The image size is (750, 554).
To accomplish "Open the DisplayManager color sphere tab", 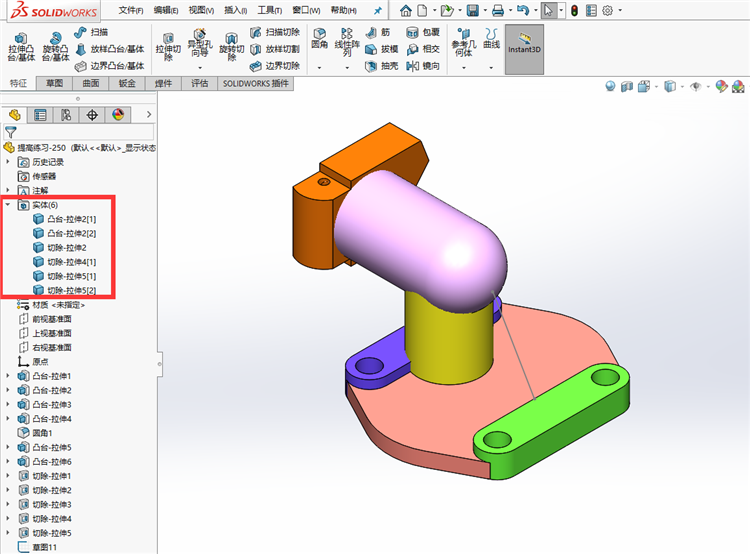I will click(x=118, y=115).
